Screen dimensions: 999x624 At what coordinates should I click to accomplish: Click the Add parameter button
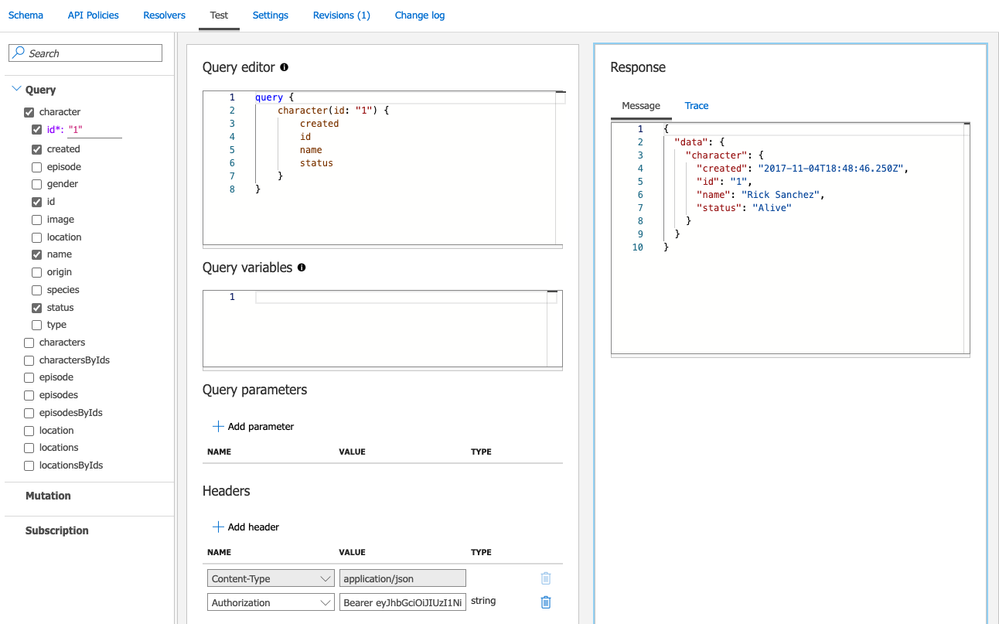pos(253,426)
